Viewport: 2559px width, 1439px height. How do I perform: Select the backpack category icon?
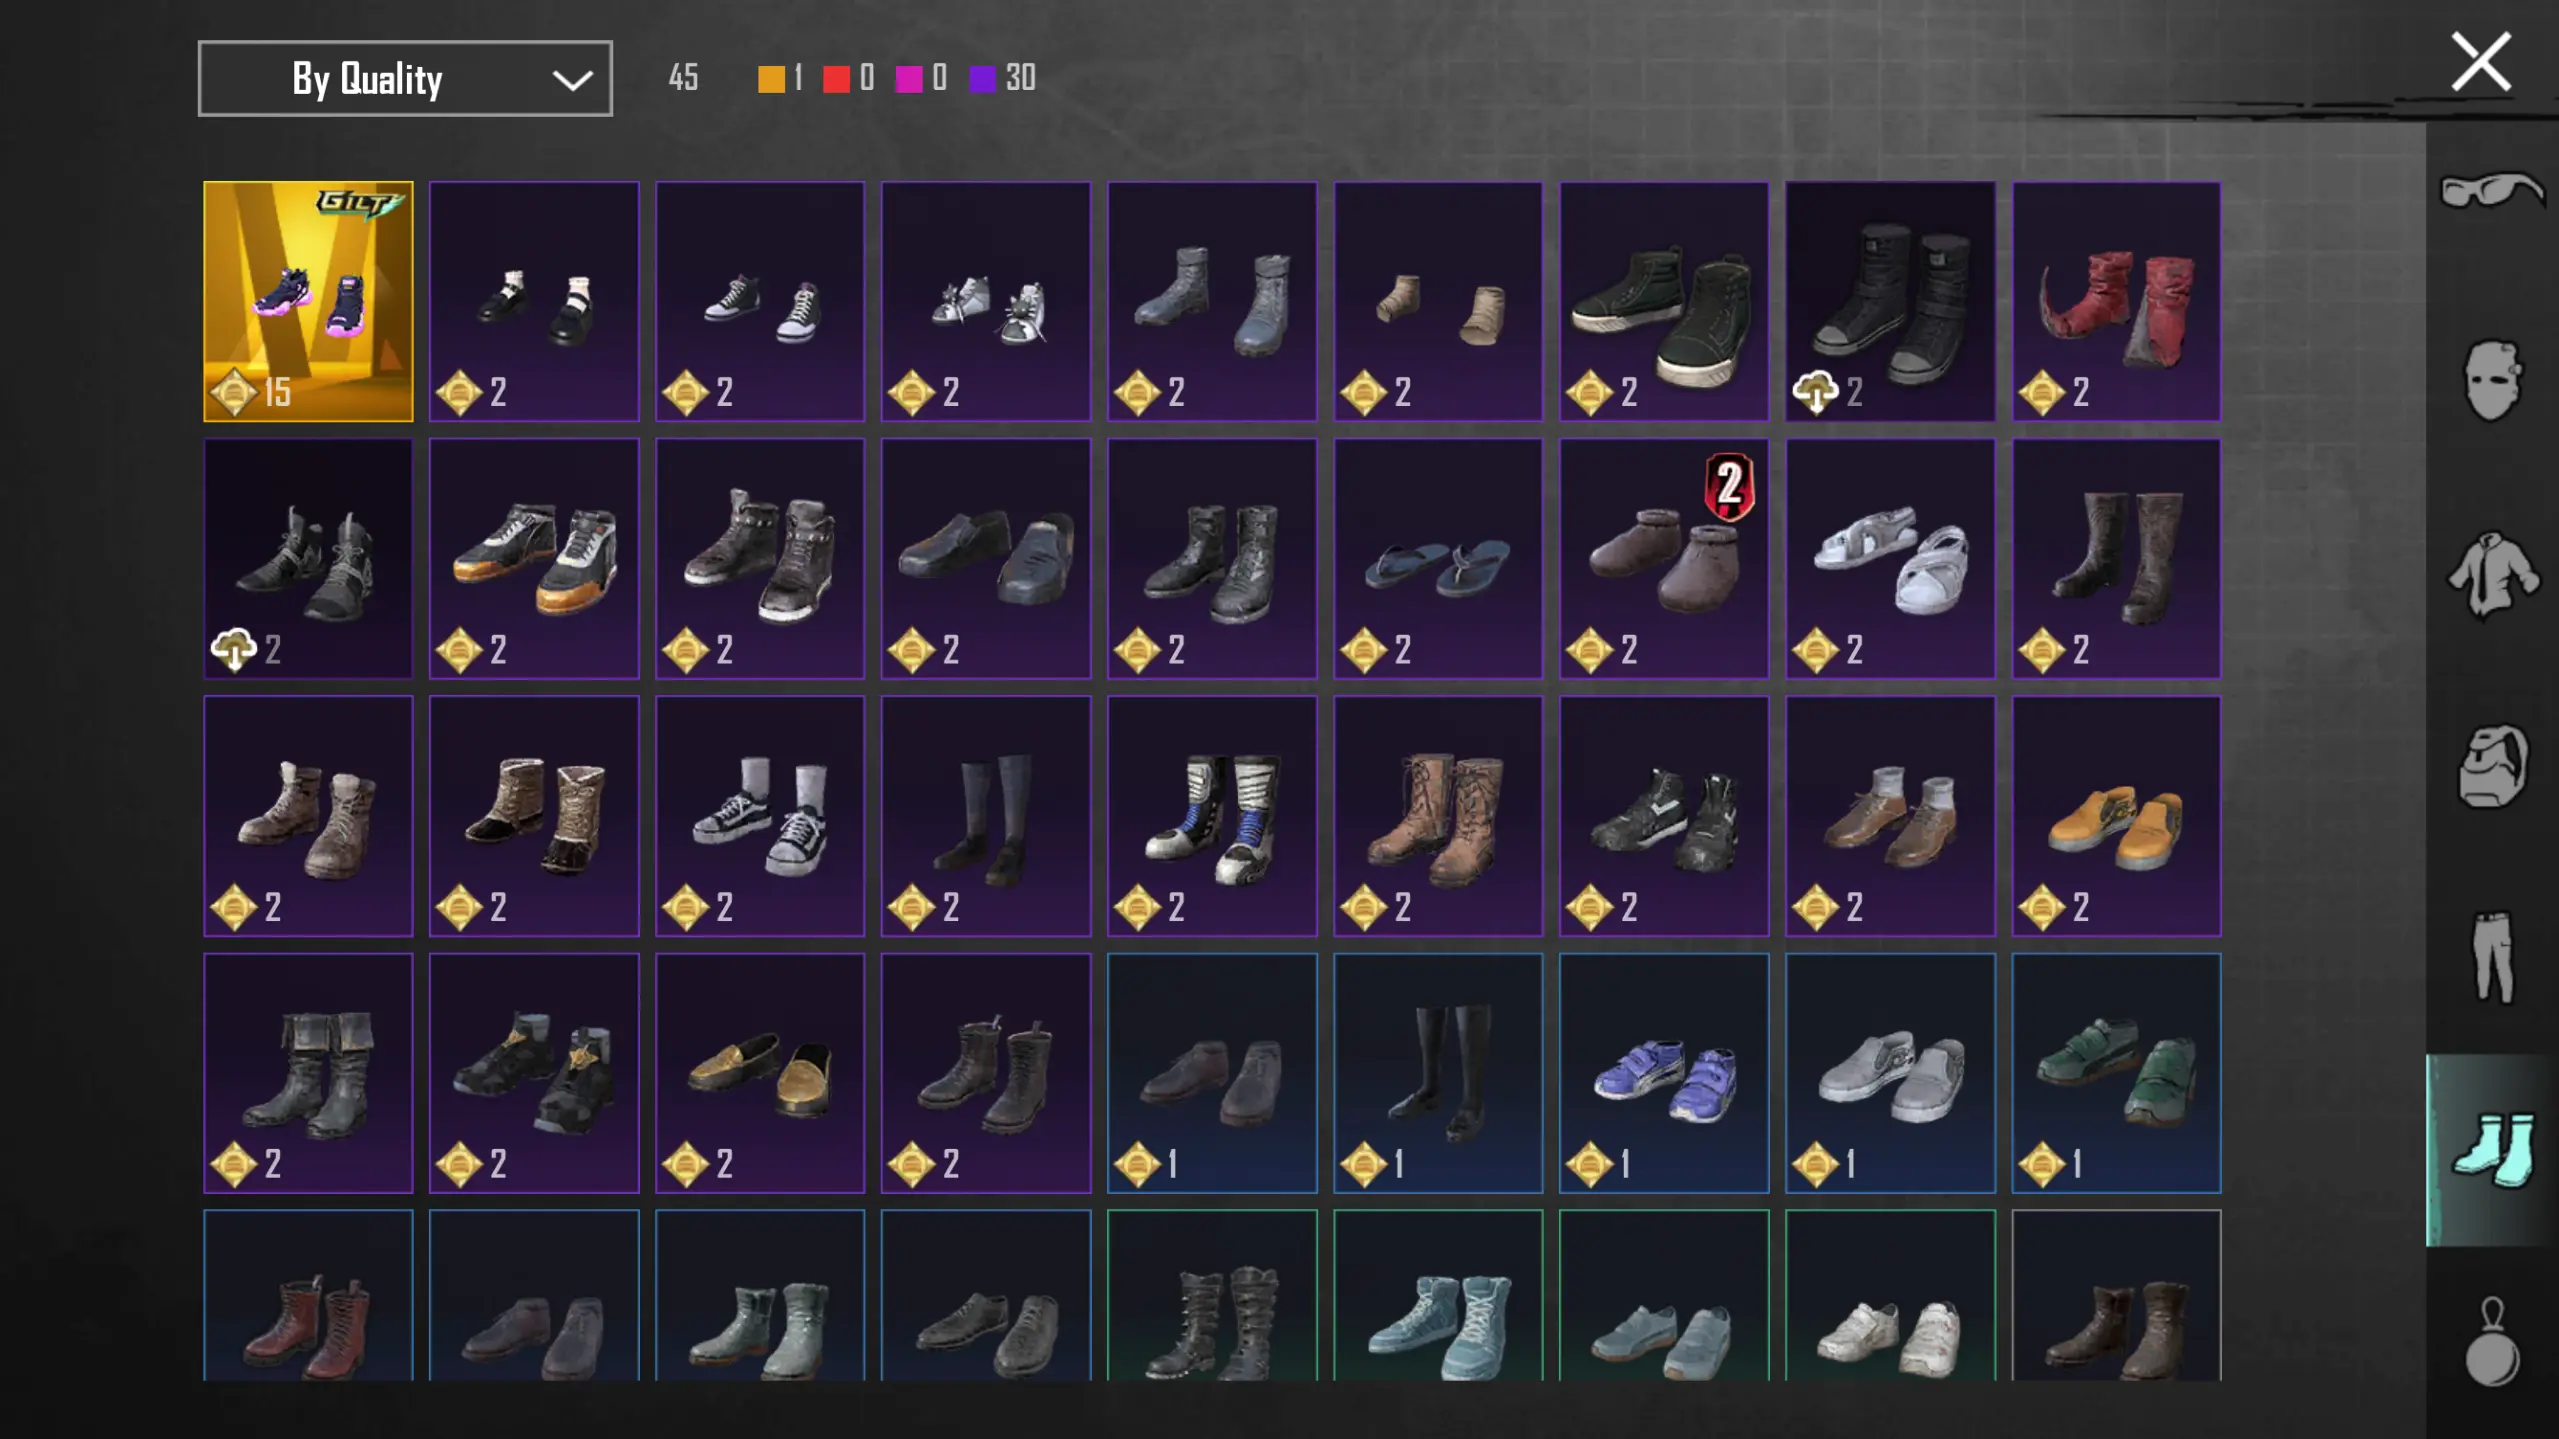tap(2491, 766)
